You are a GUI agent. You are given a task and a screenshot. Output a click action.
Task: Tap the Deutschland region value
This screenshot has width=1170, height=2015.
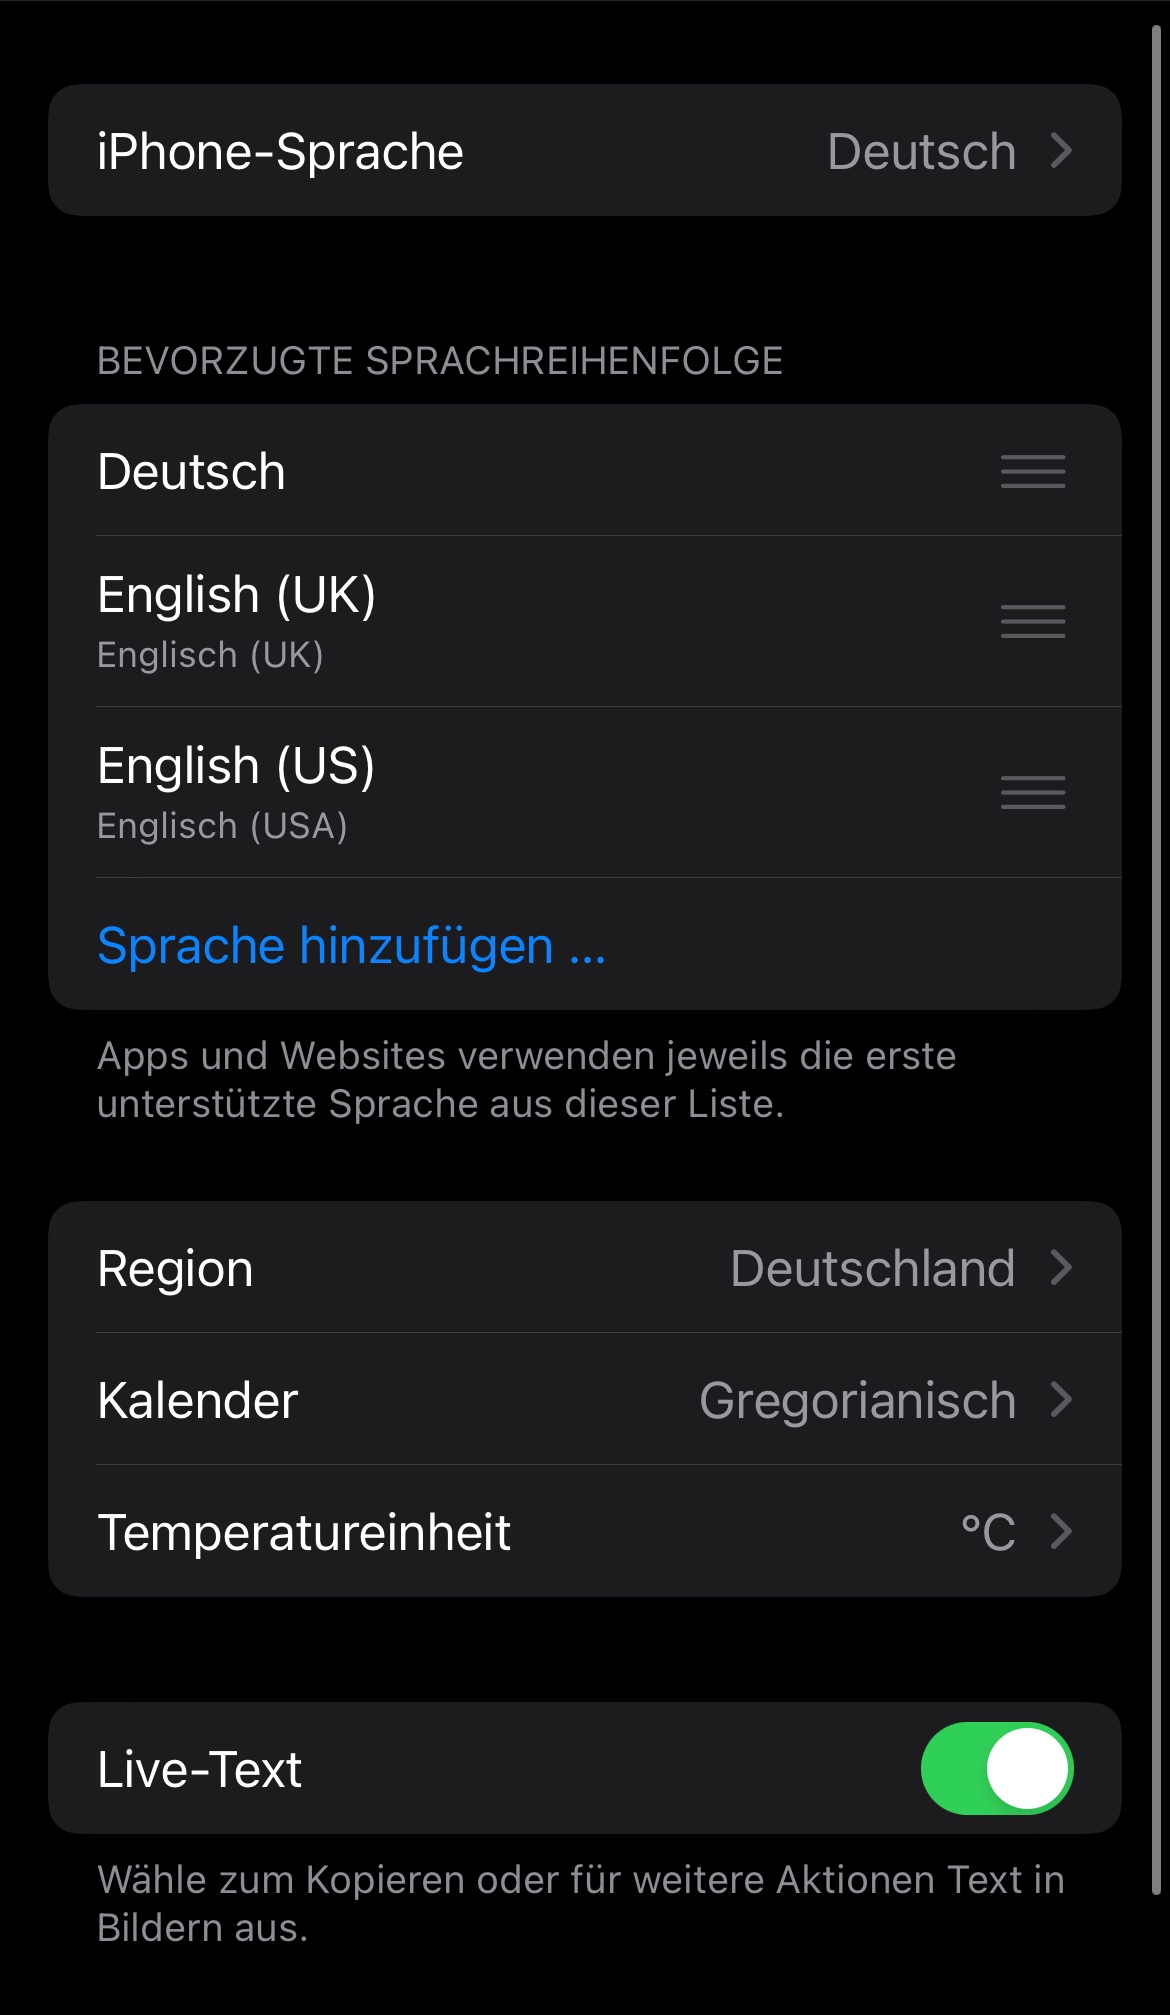point(873,1268)
